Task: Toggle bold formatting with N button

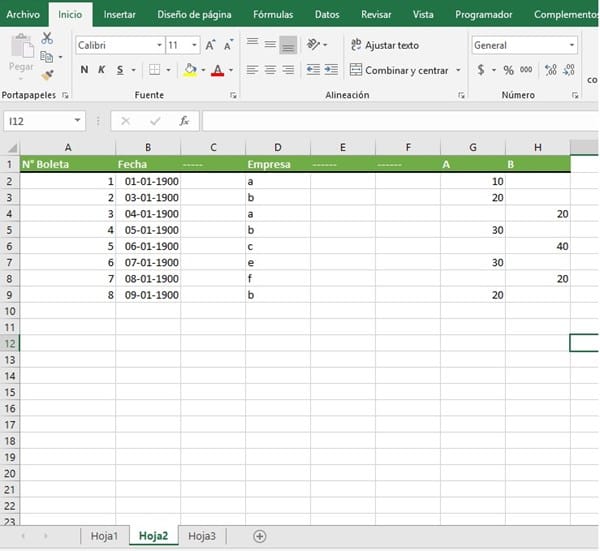Action: pos(84,70)
